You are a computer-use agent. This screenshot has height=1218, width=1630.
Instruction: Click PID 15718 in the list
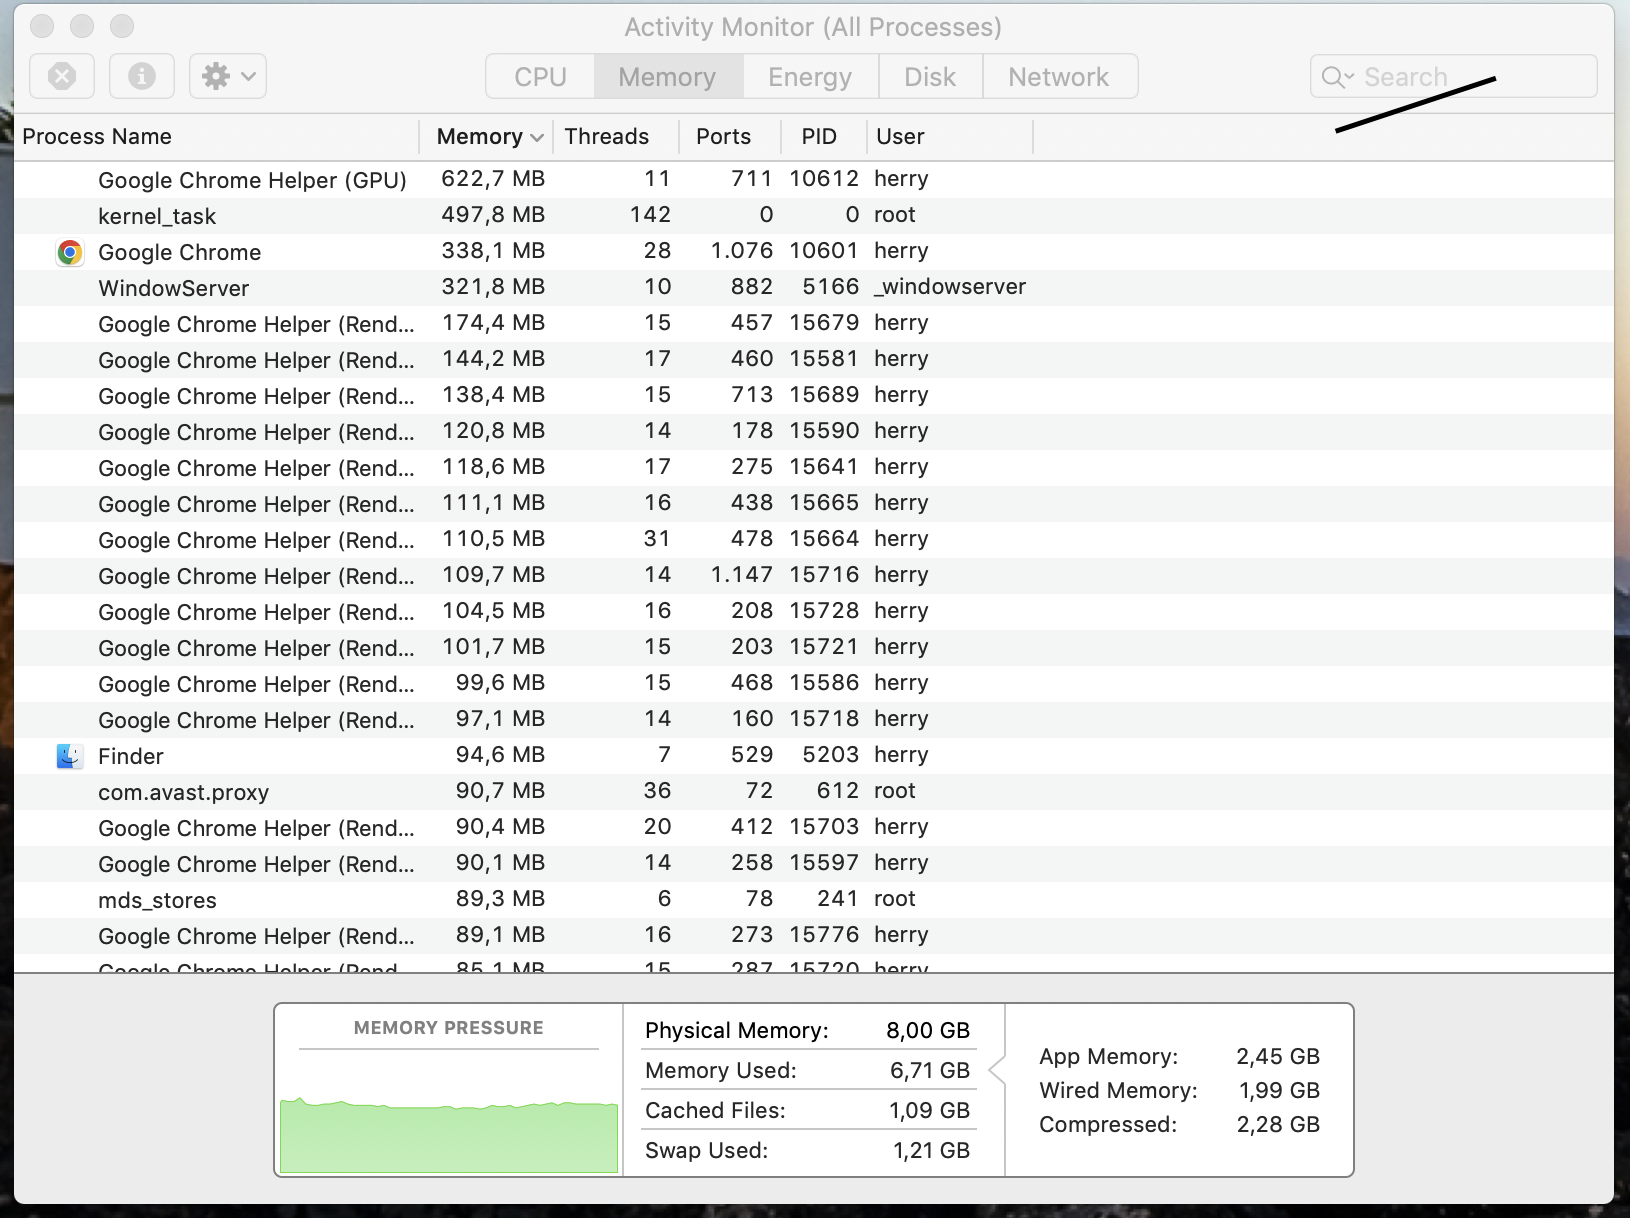click(x=824, y=719)
